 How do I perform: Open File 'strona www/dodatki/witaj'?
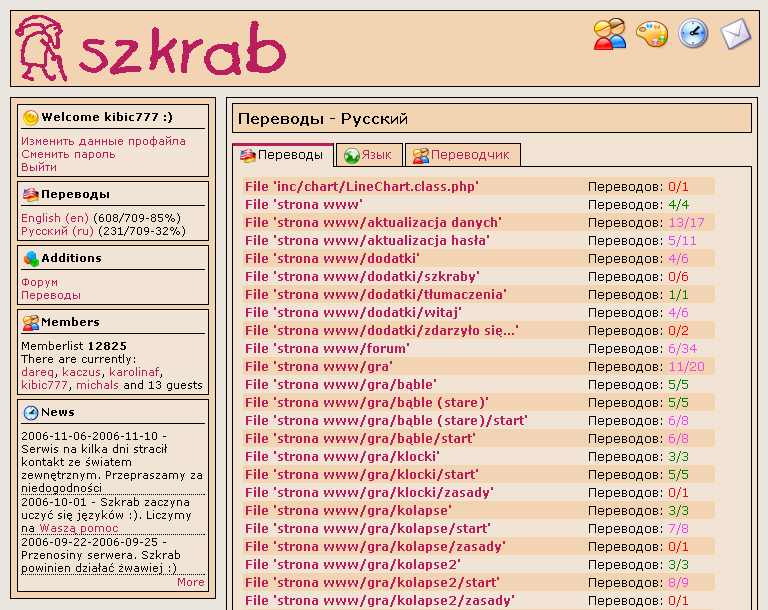pyautogui.click(x=353, y=313)
